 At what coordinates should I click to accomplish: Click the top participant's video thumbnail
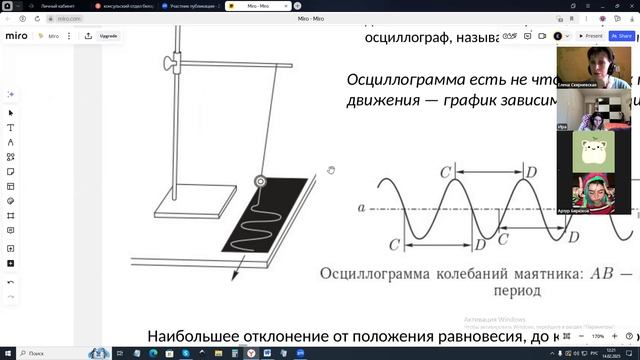coord(594,67)
